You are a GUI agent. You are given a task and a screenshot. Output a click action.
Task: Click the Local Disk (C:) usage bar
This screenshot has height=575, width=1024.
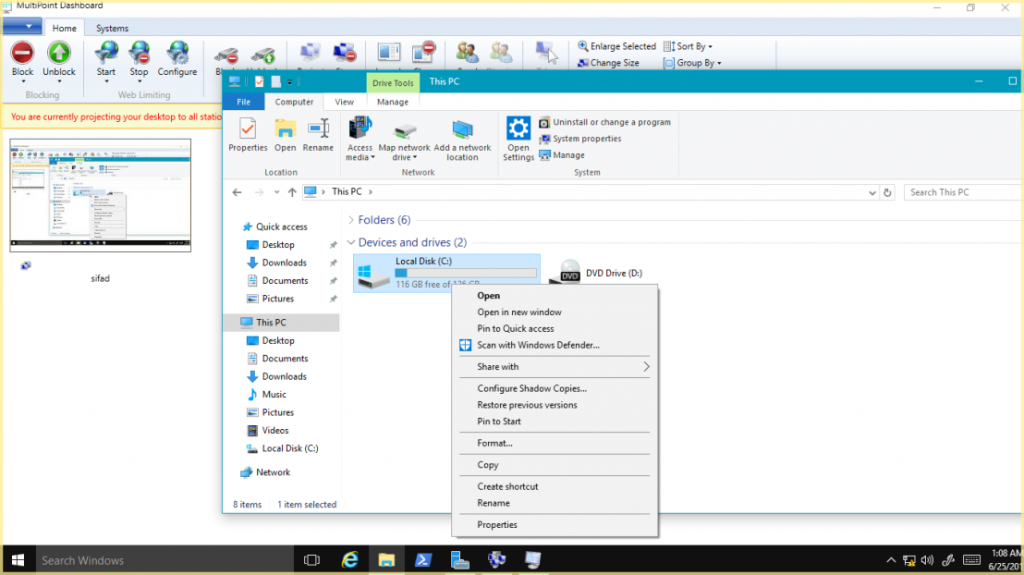pos(465,272)
